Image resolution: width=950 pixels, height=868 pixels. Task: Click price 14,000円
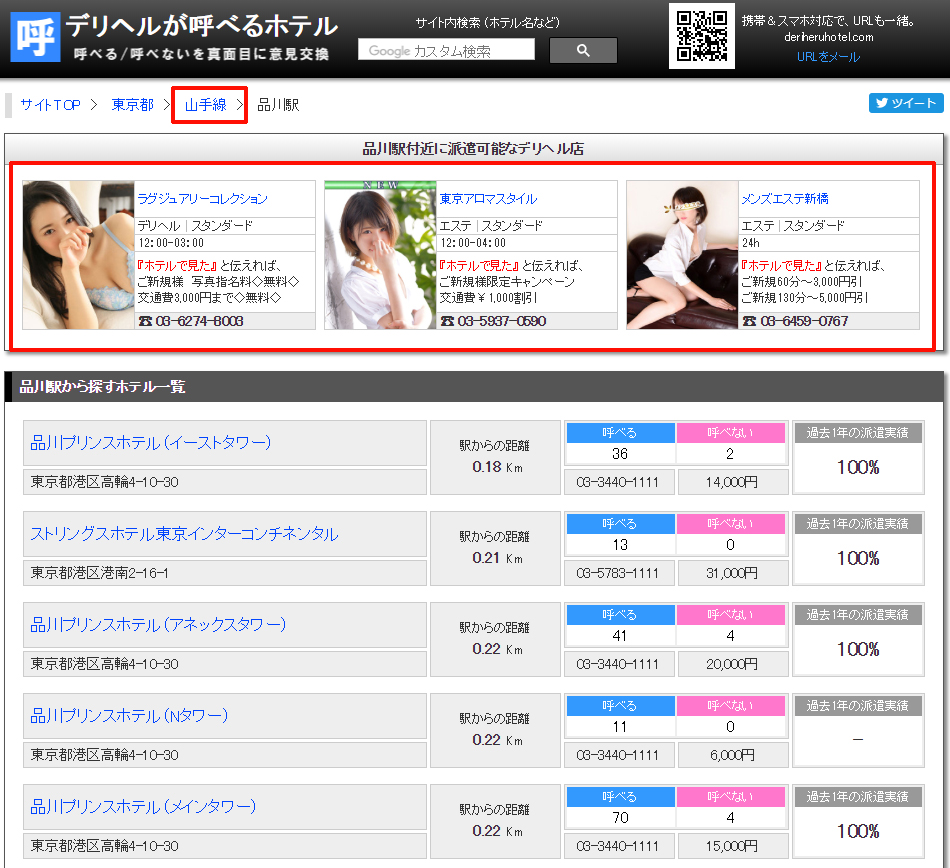coord(732,482)
